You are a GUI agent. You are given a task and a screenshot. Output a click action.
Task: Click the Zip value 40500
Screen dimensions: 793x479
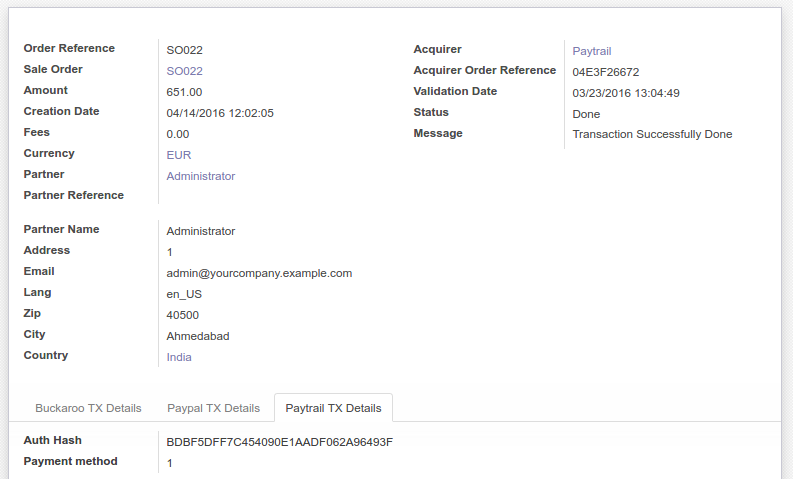coord(183,316)
